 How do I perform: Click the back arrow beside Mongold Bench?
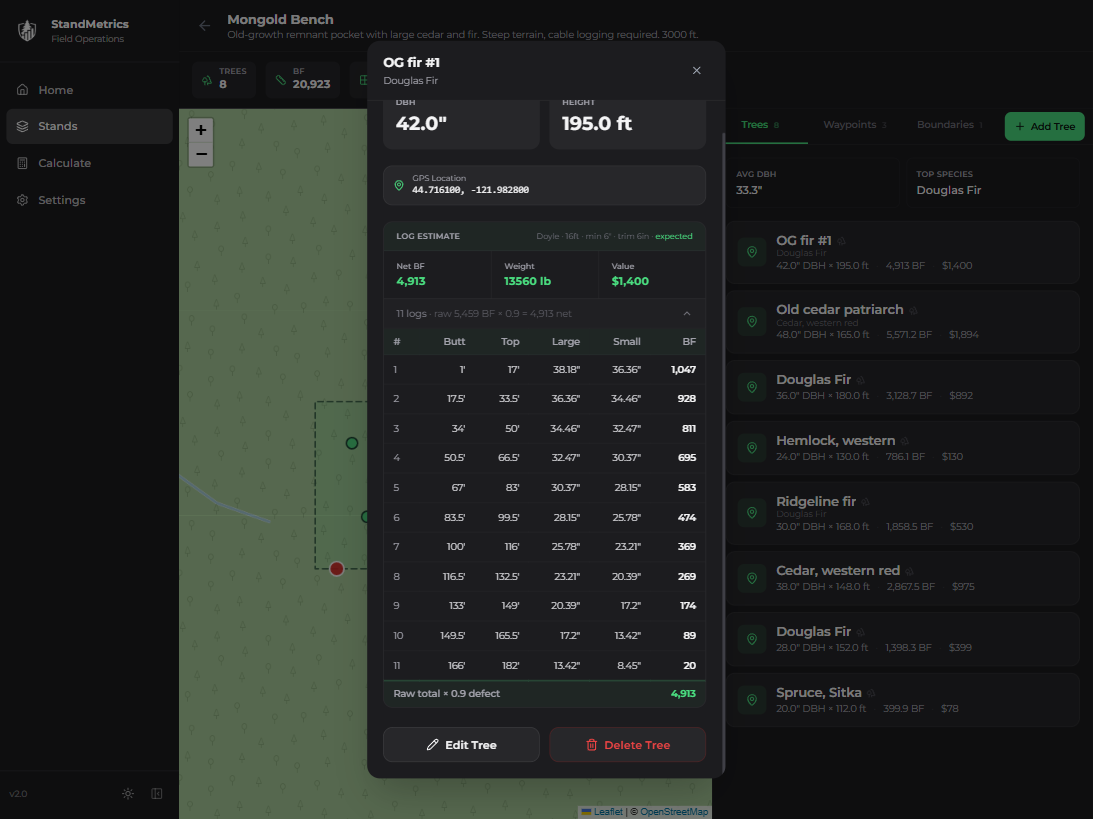point(205,26)
